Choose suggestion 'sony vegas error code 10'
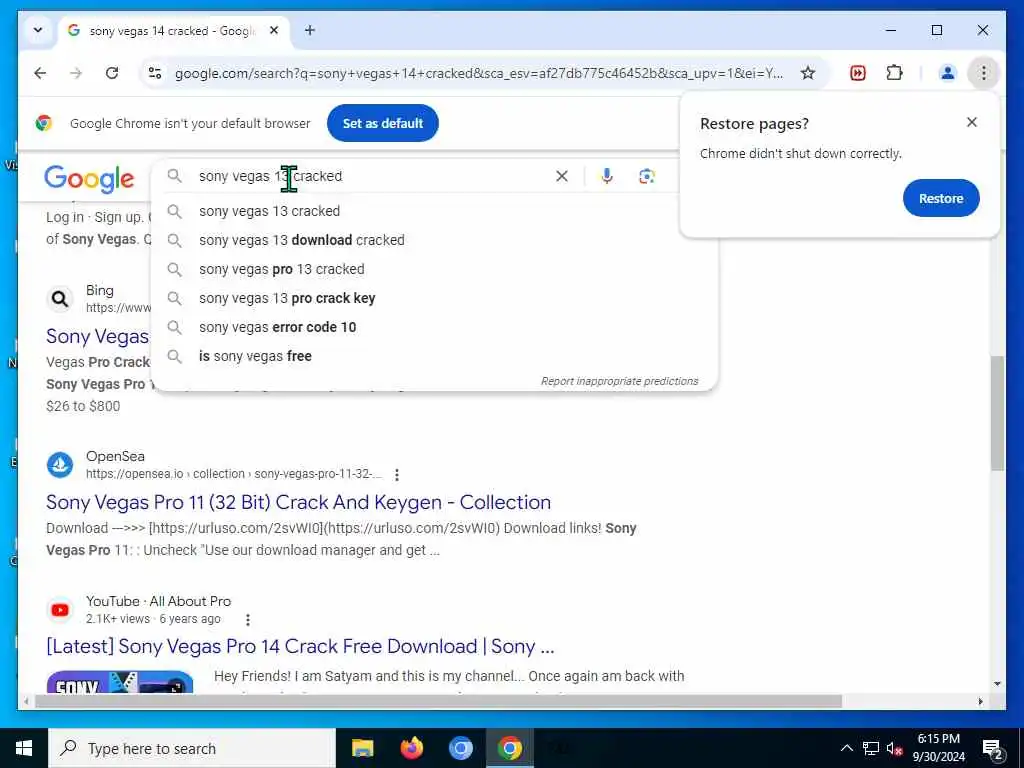 [x=436, y=327]
